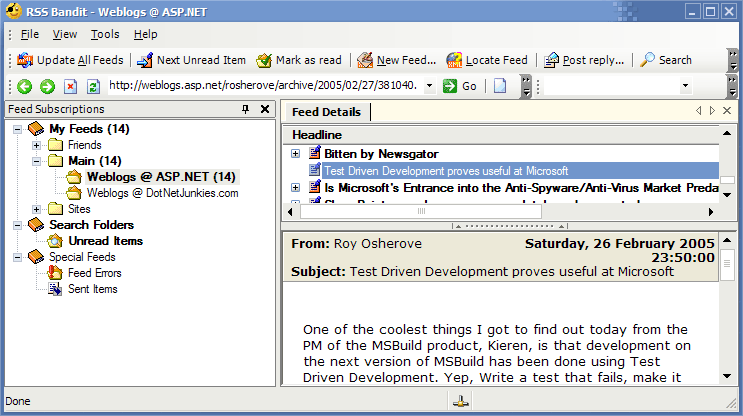Click the Sites folder icon

coord(55,208)
